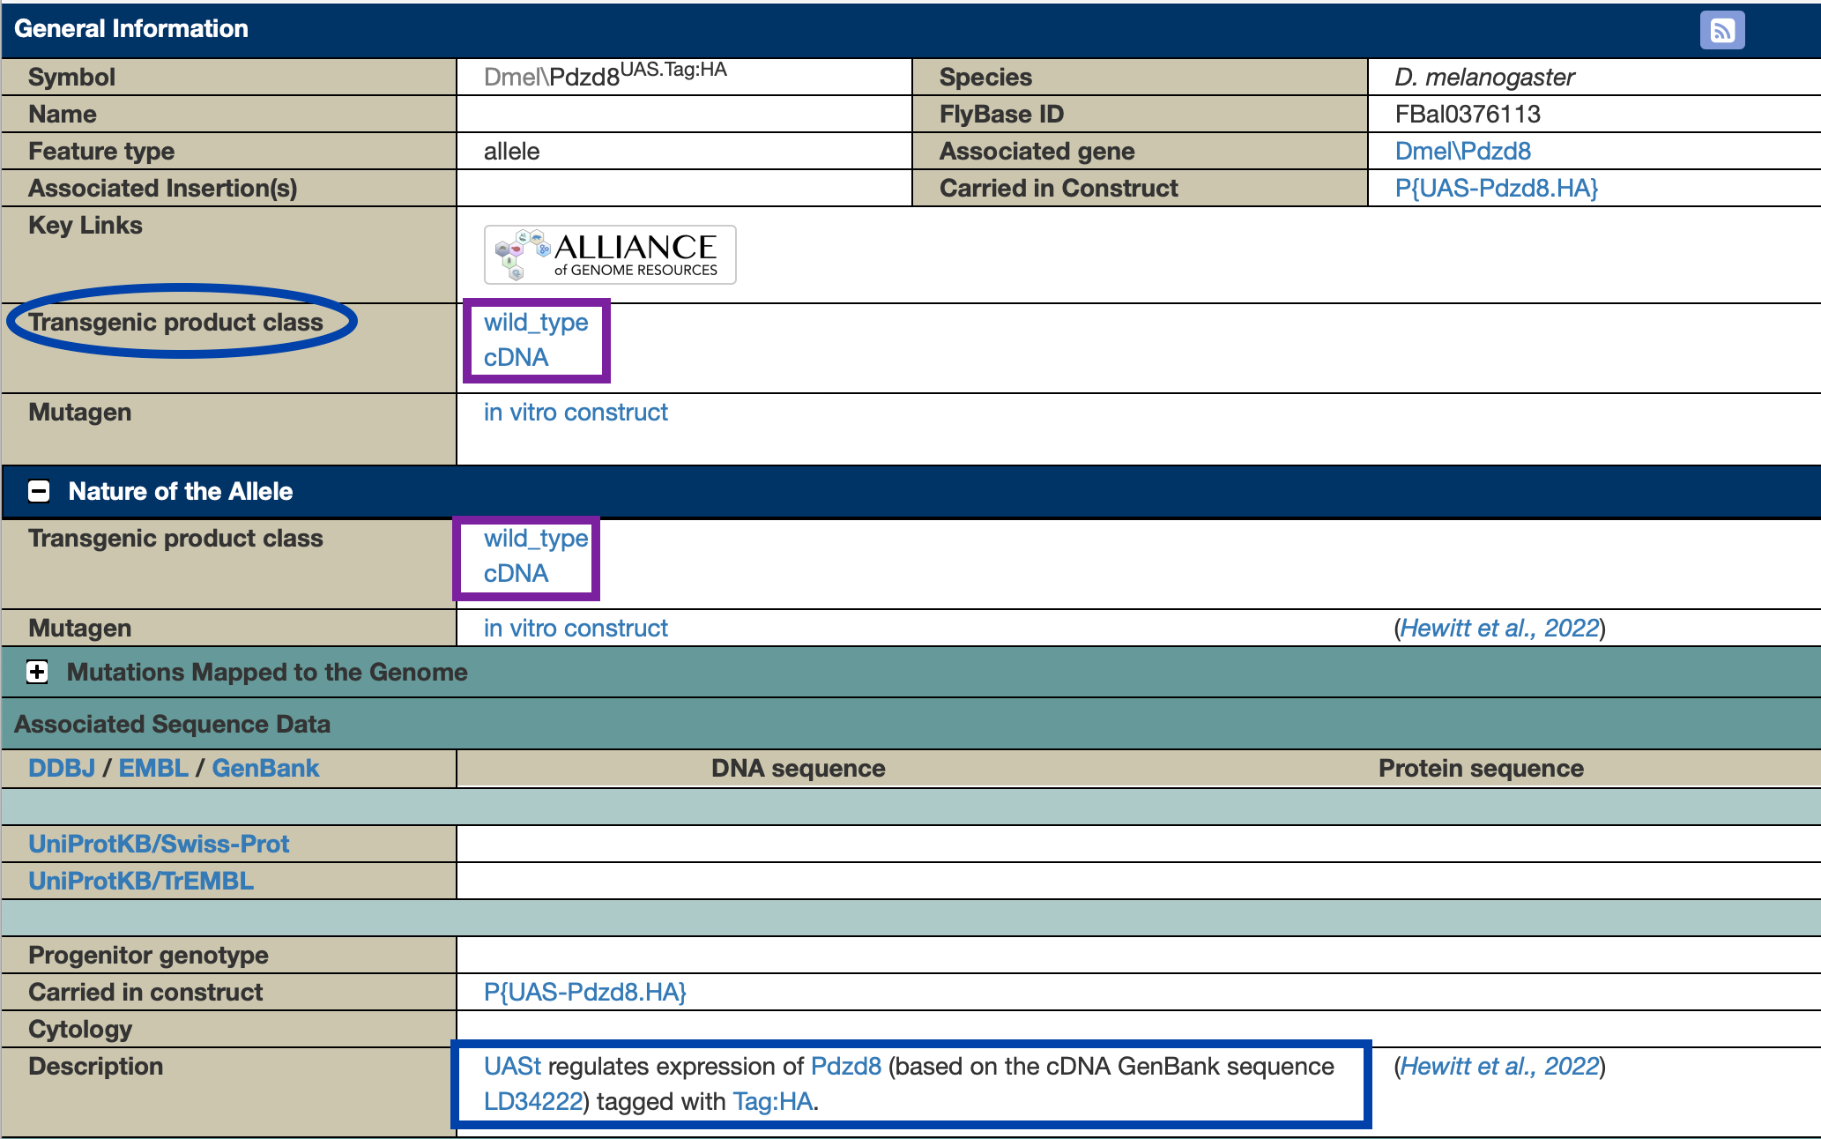Open the Dmel\Pdzd8 associated gene link
The image size is (1821, 1139).
(1462, 151)
